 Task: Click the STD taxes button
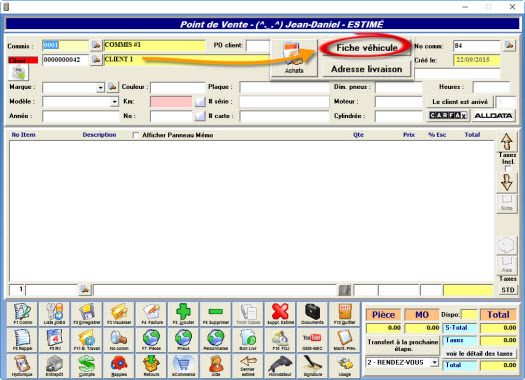[x=508, y=290]
